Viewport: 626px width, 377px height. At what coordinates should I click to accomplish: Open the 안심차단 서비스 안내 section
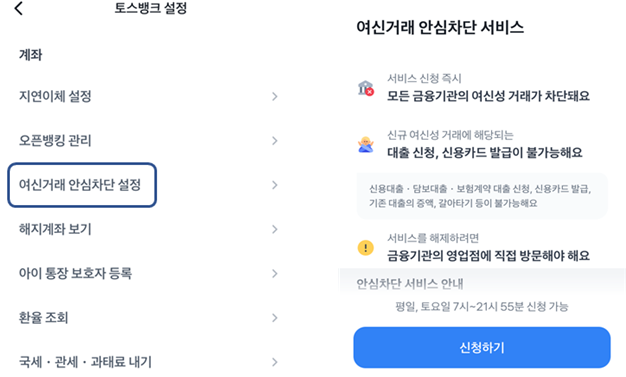[x=410, y=284]
